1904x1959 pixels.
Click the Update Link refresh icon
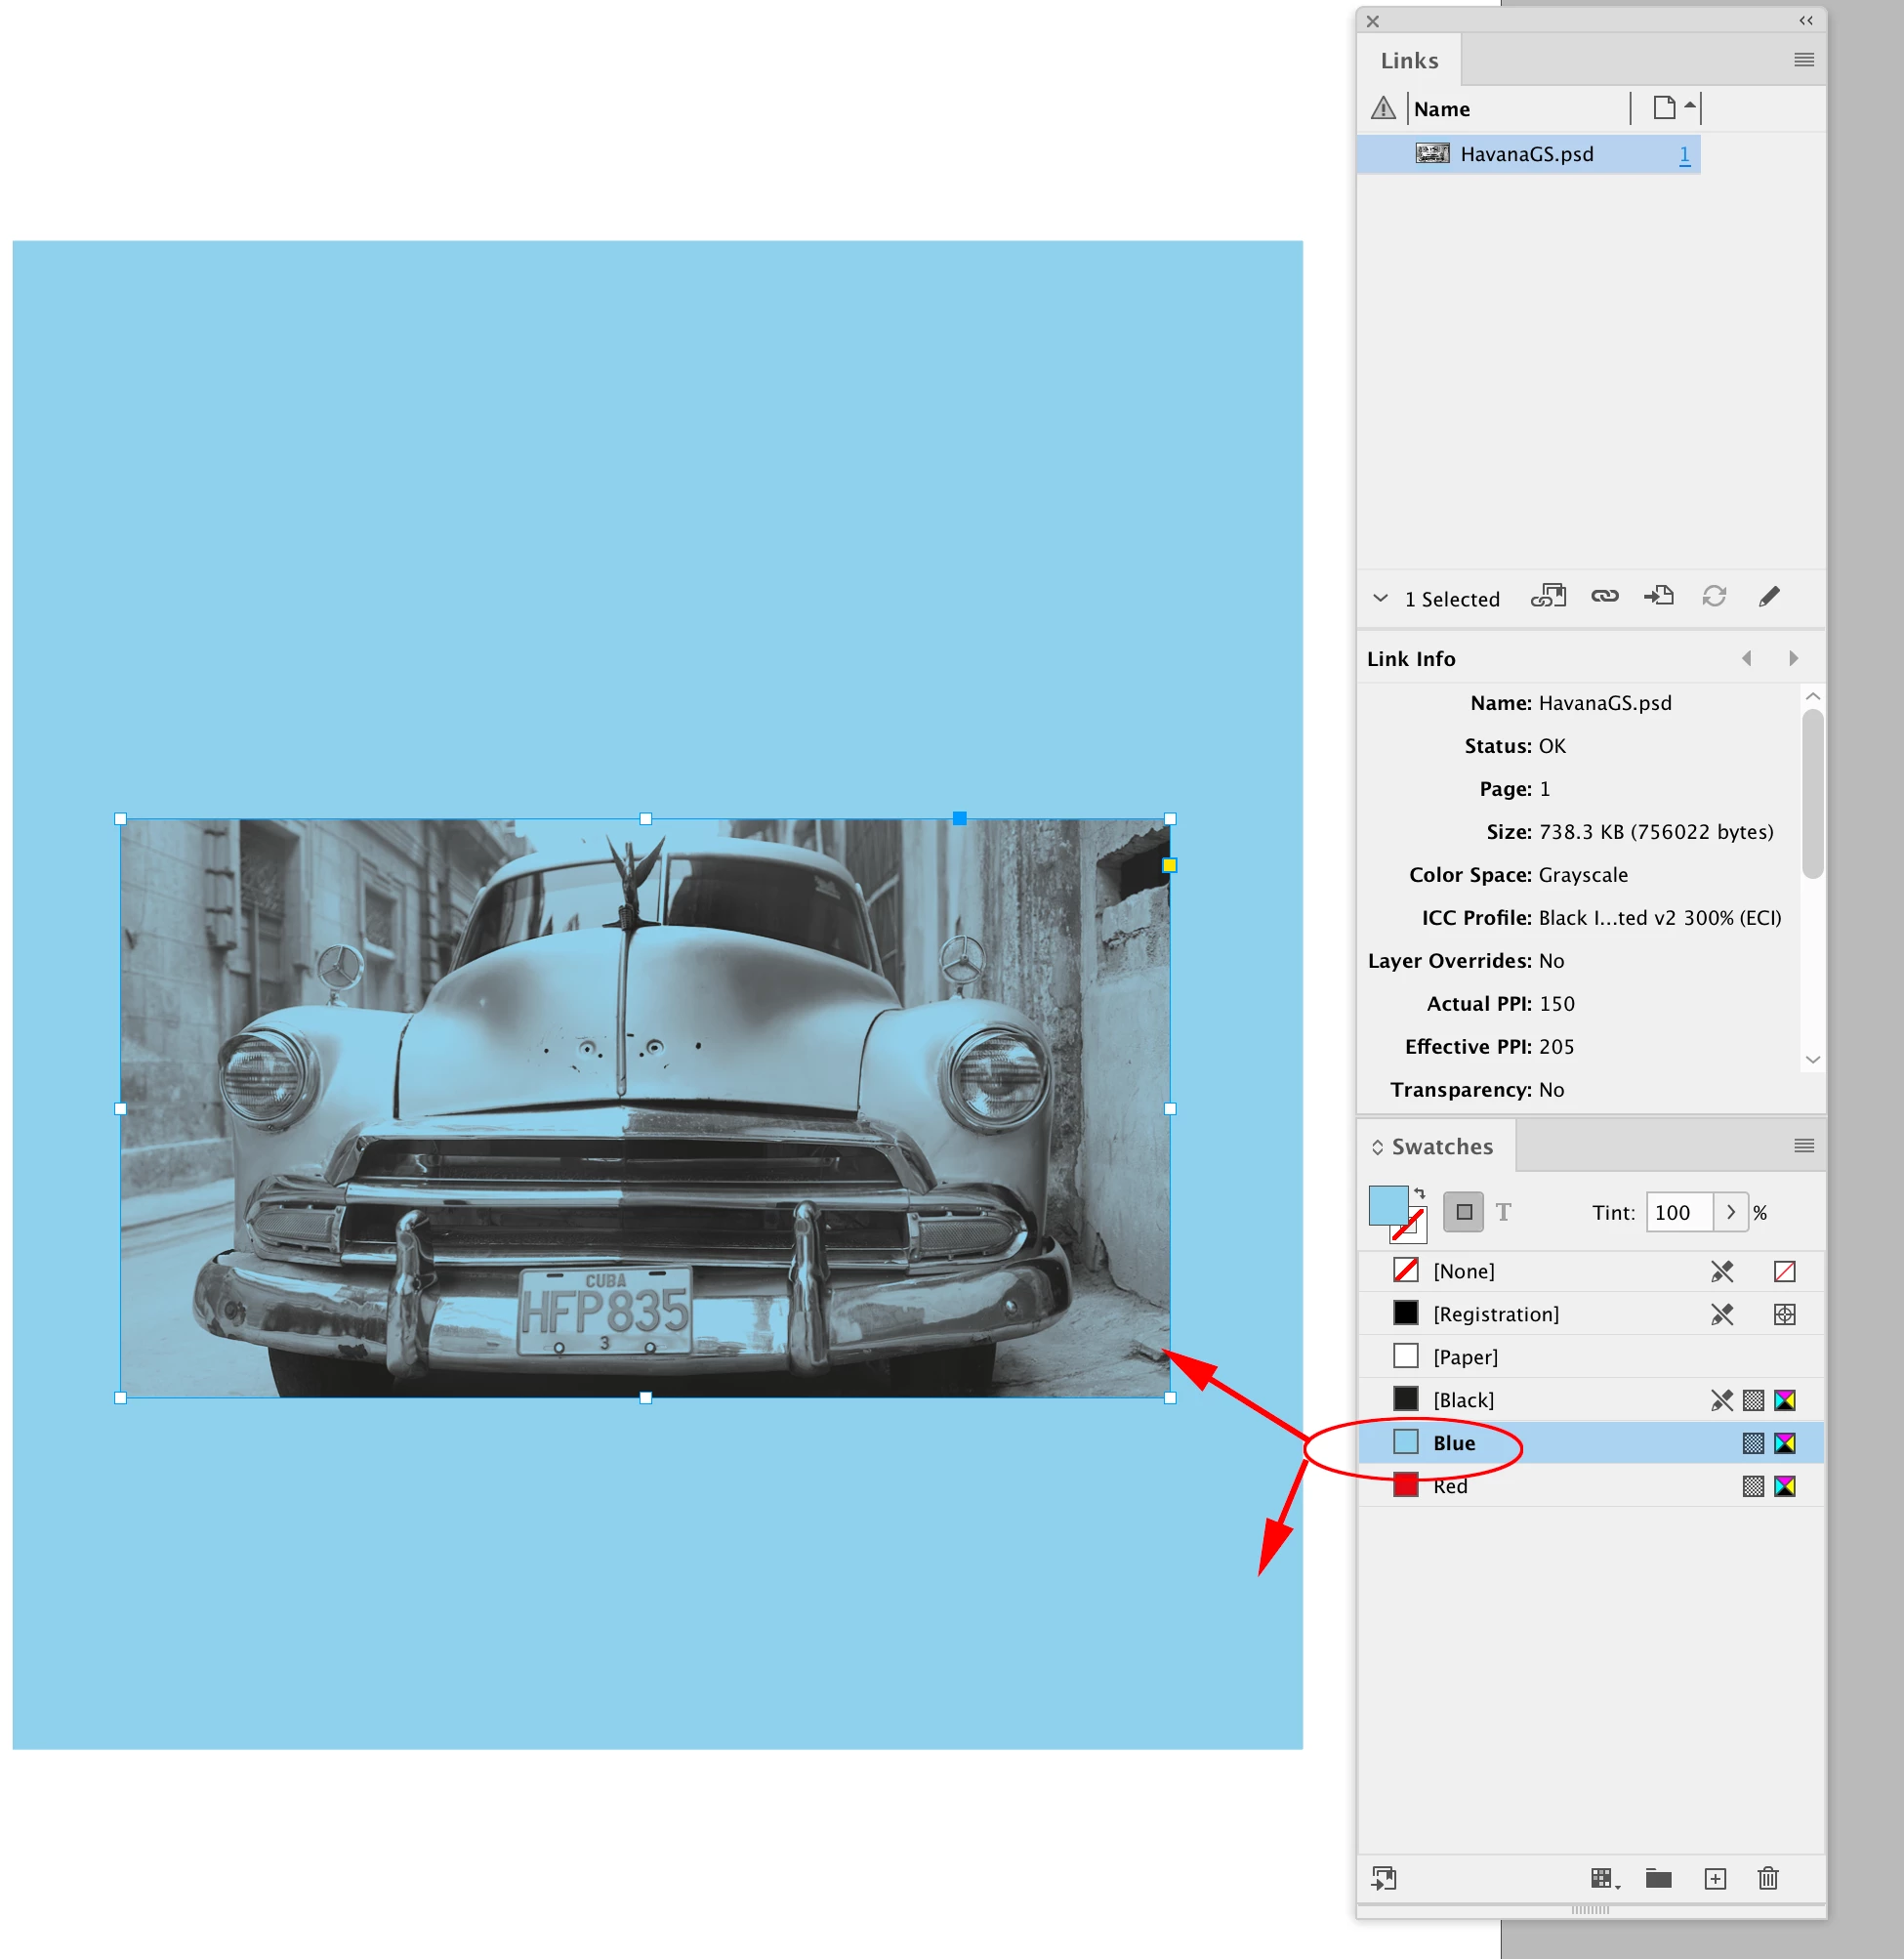[1714, 597]
